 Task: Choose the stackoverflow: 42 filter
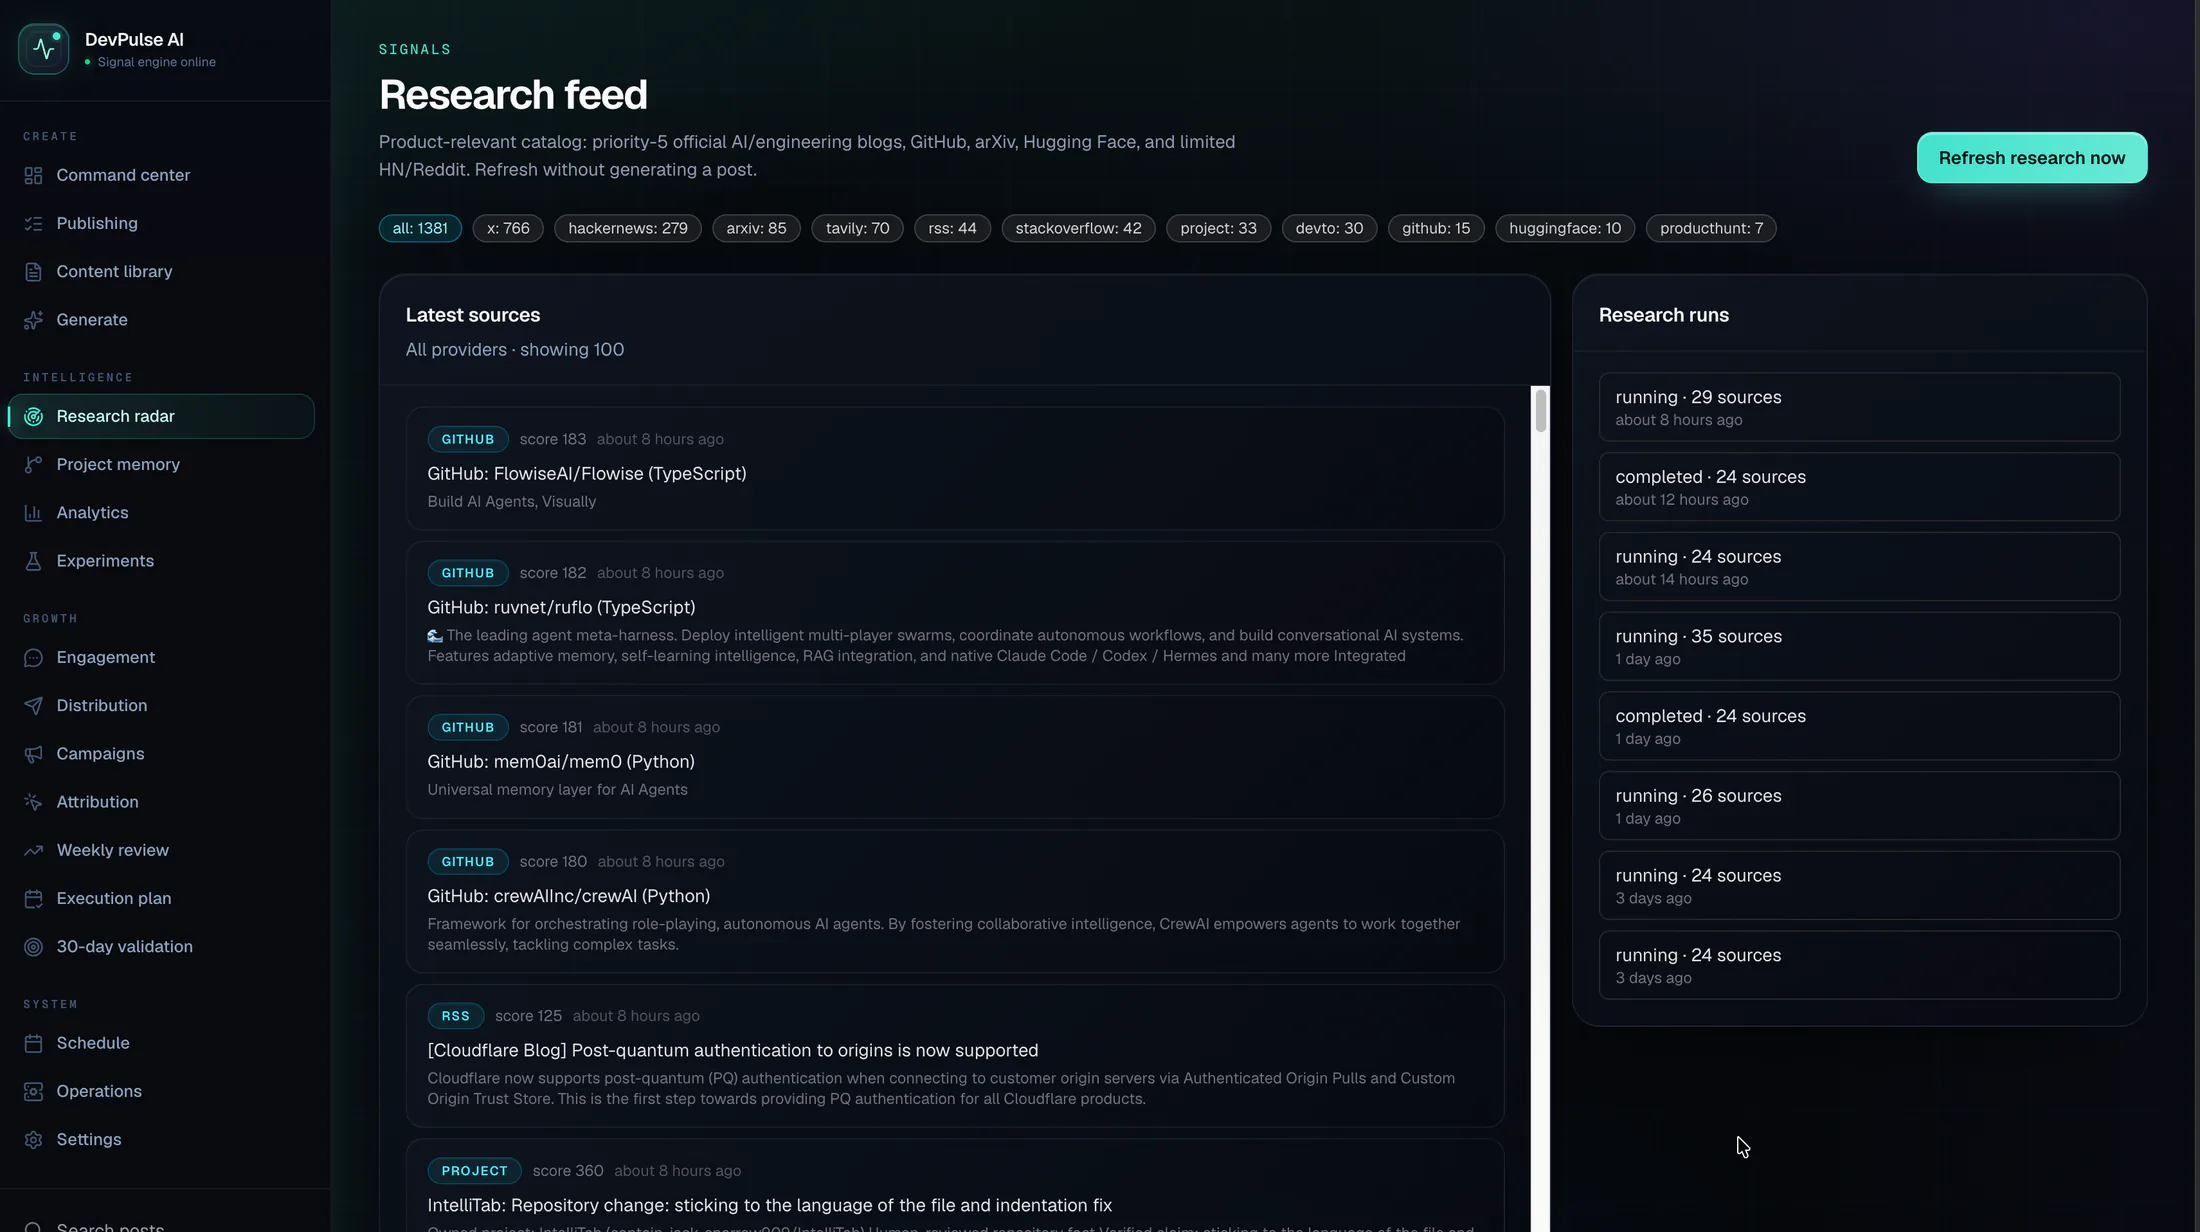point(1078,228)
